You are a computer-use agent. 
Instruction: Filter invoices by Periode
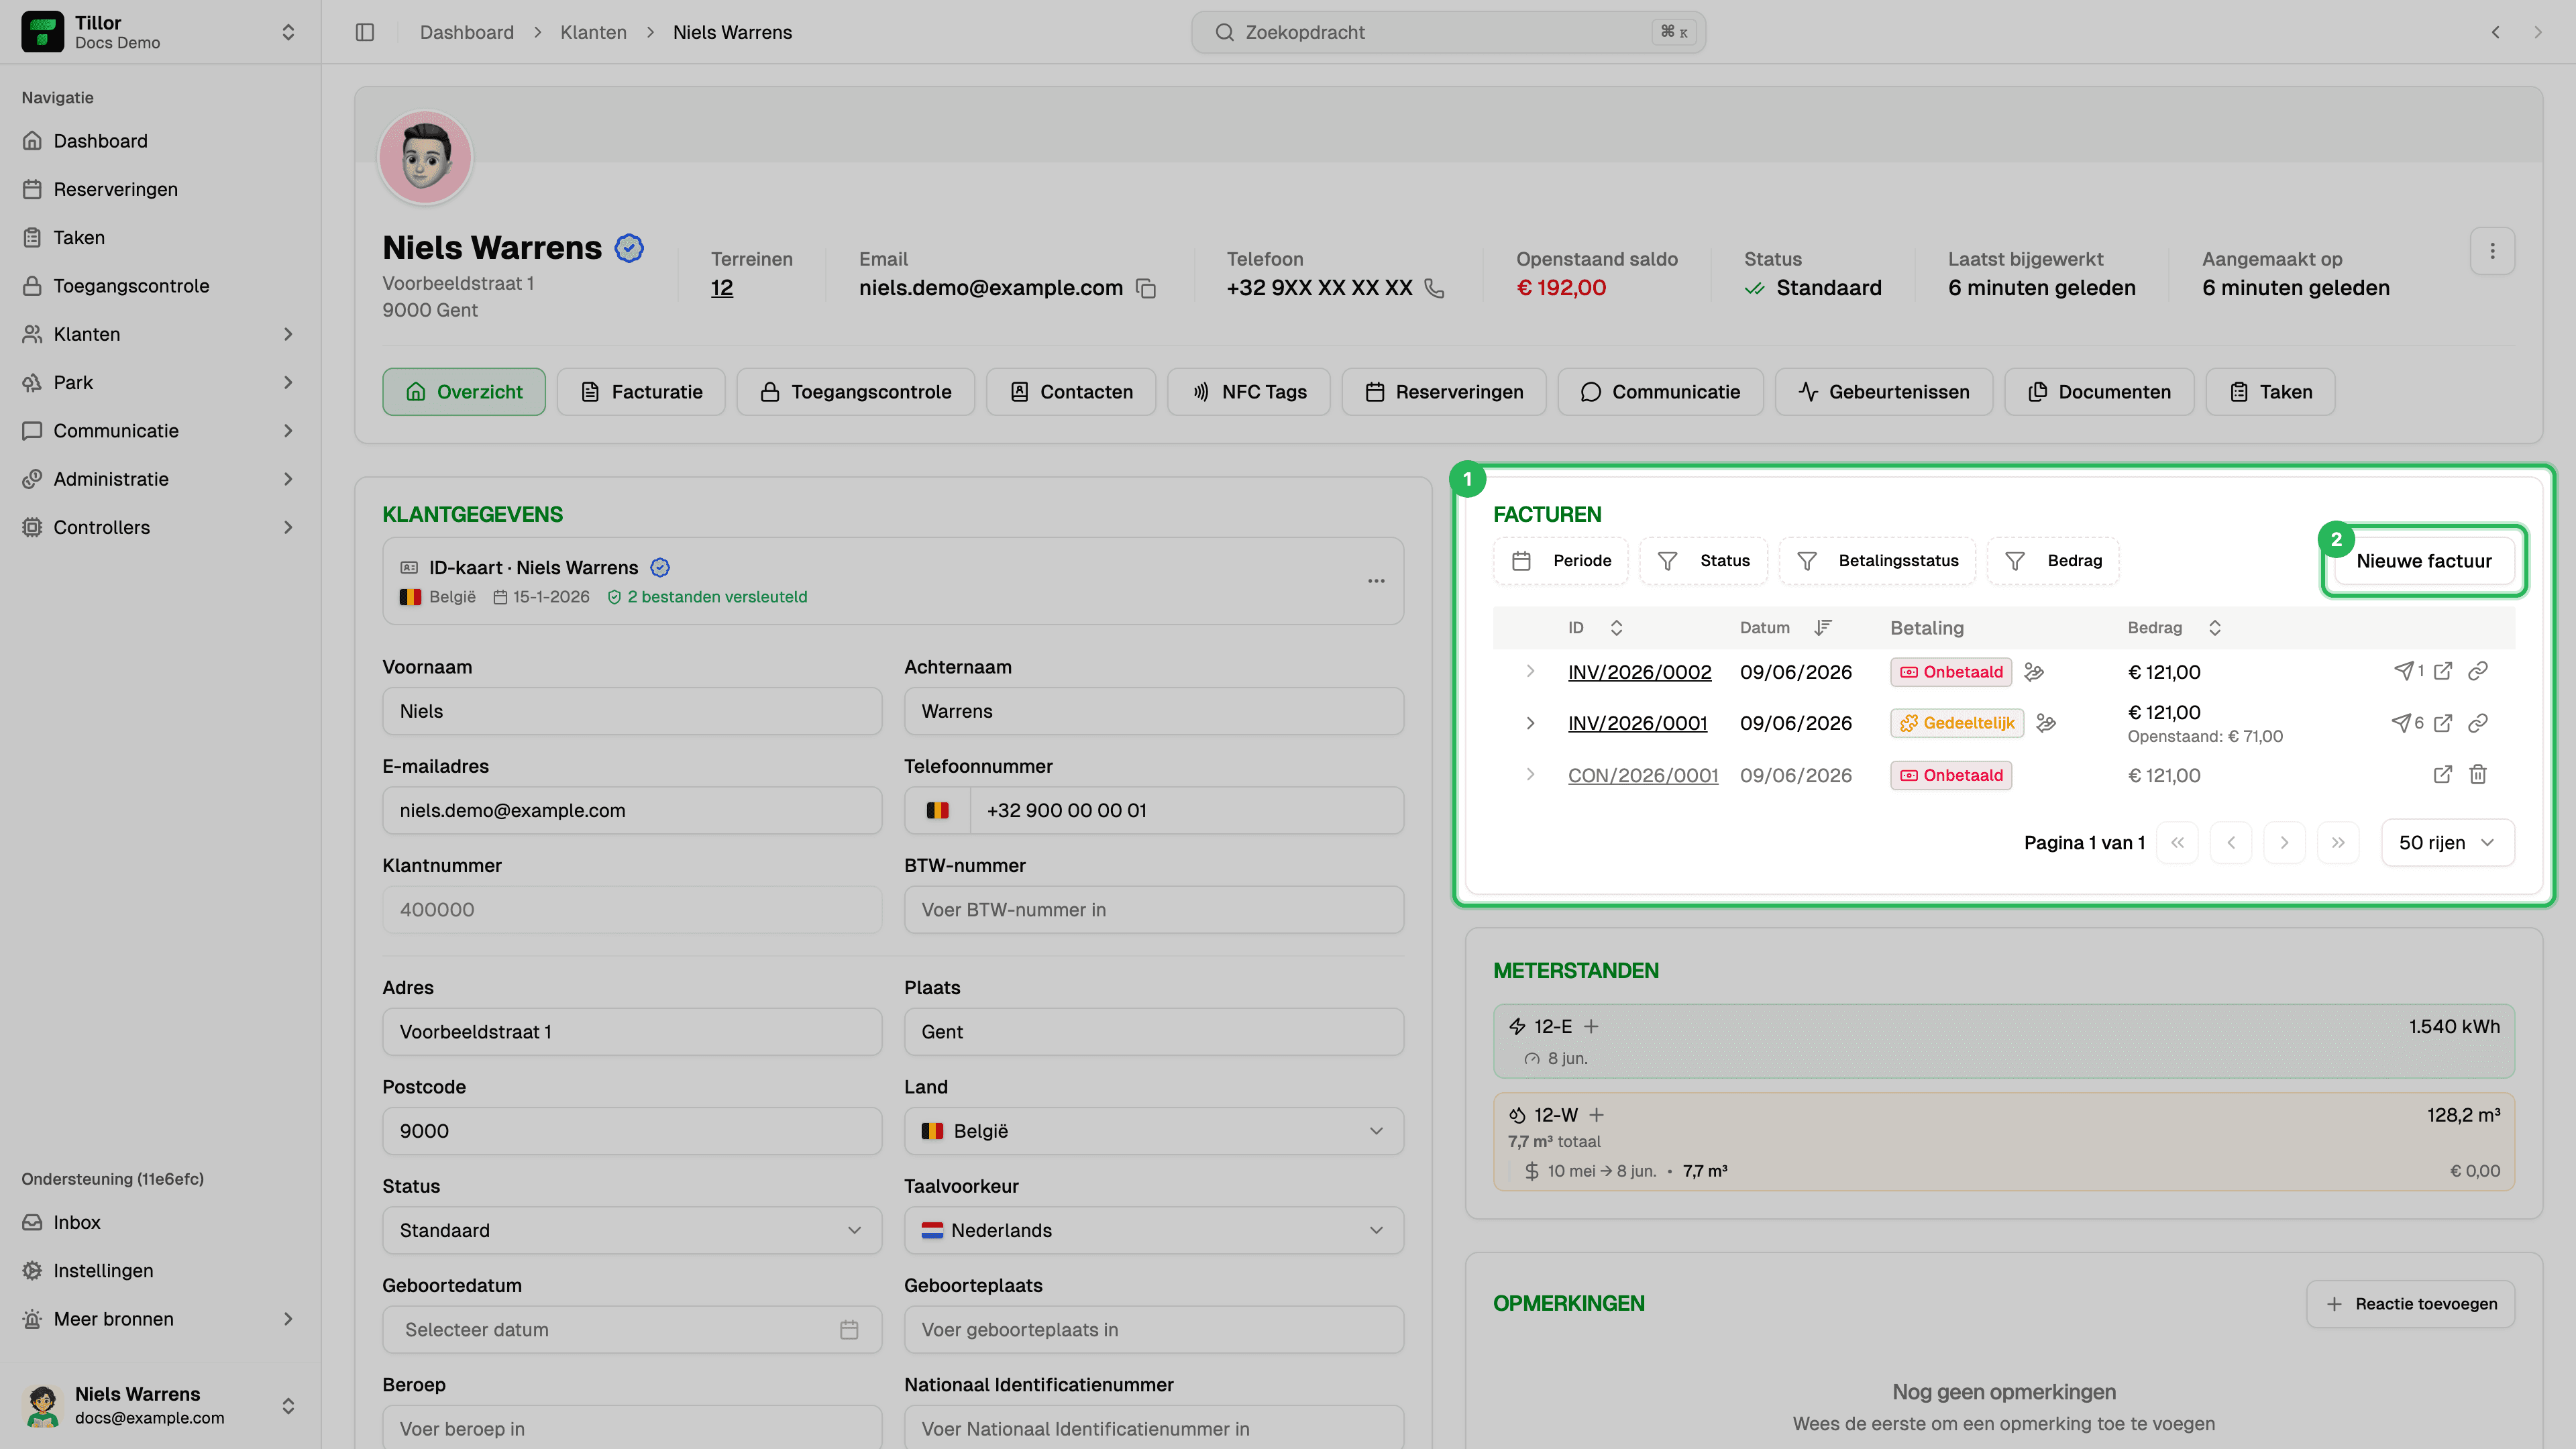point(1560,561)
